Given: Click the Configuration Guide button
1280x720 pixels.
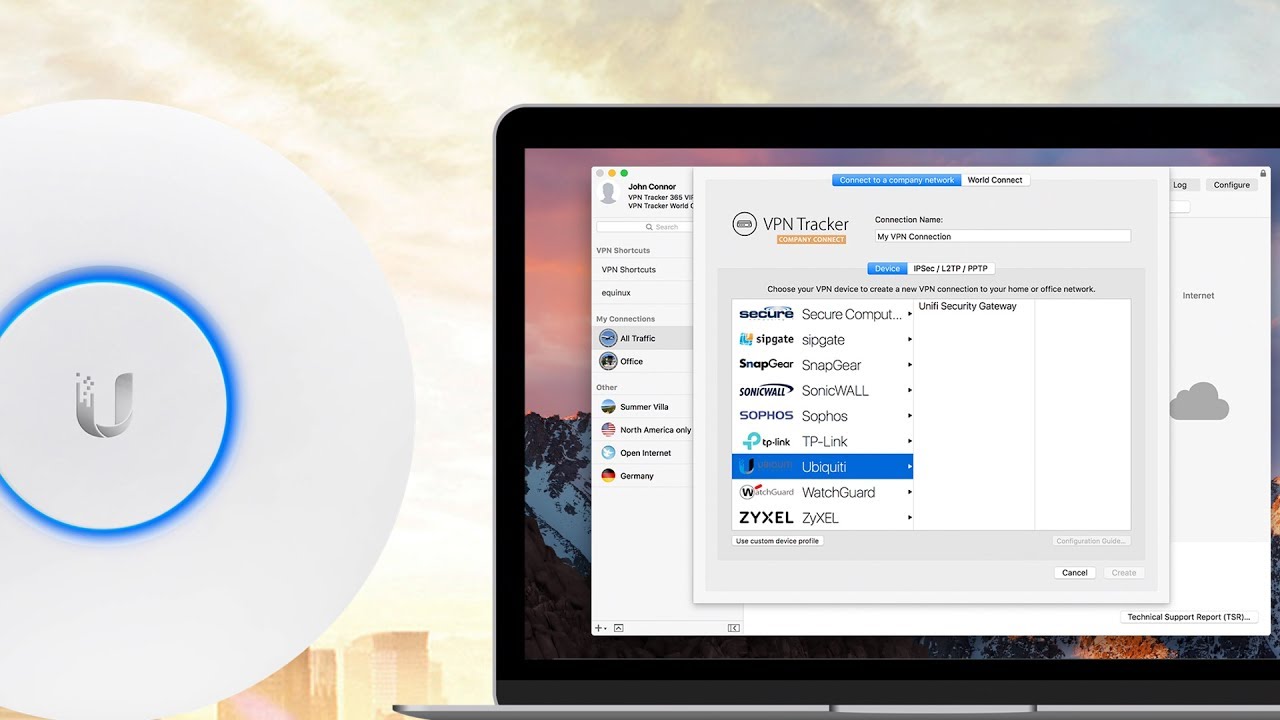Looking at the screenshot, I should coord(1091,541).
